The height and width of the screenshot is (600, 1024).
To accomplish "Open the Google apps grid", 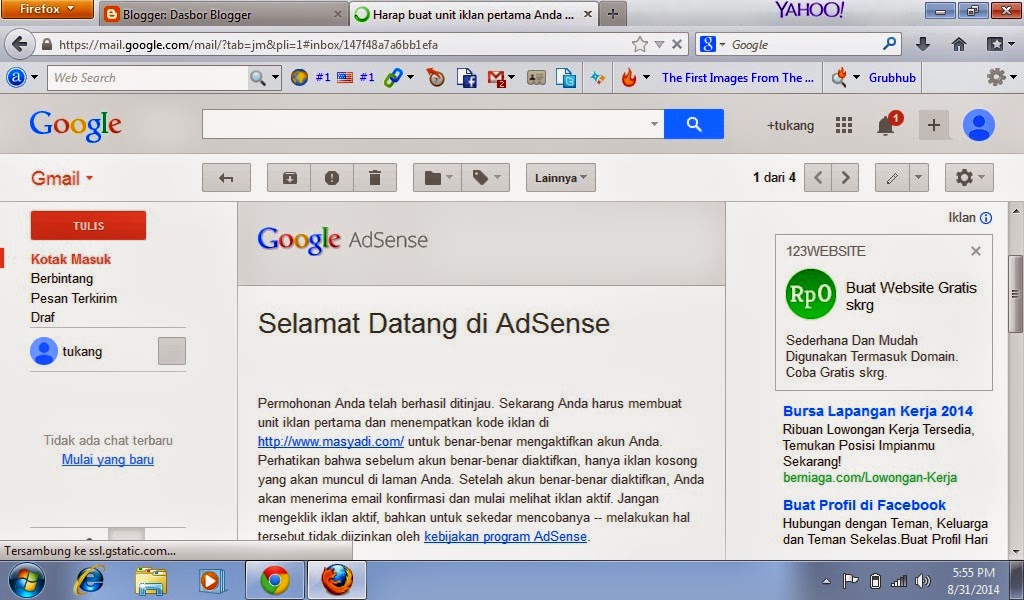I will click(844, 125).
